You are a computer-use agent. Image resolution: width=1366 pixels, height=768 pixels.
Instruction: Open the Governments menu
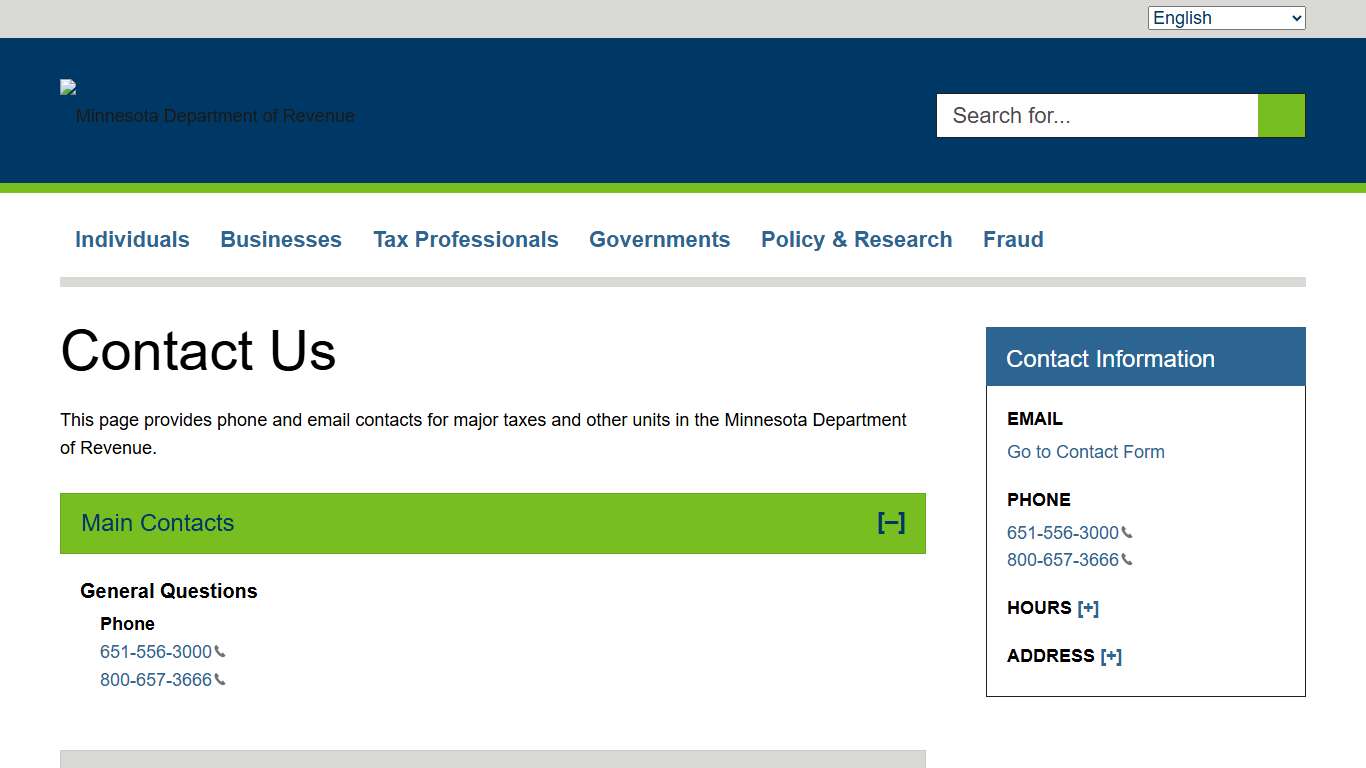(x=660, y=239)
